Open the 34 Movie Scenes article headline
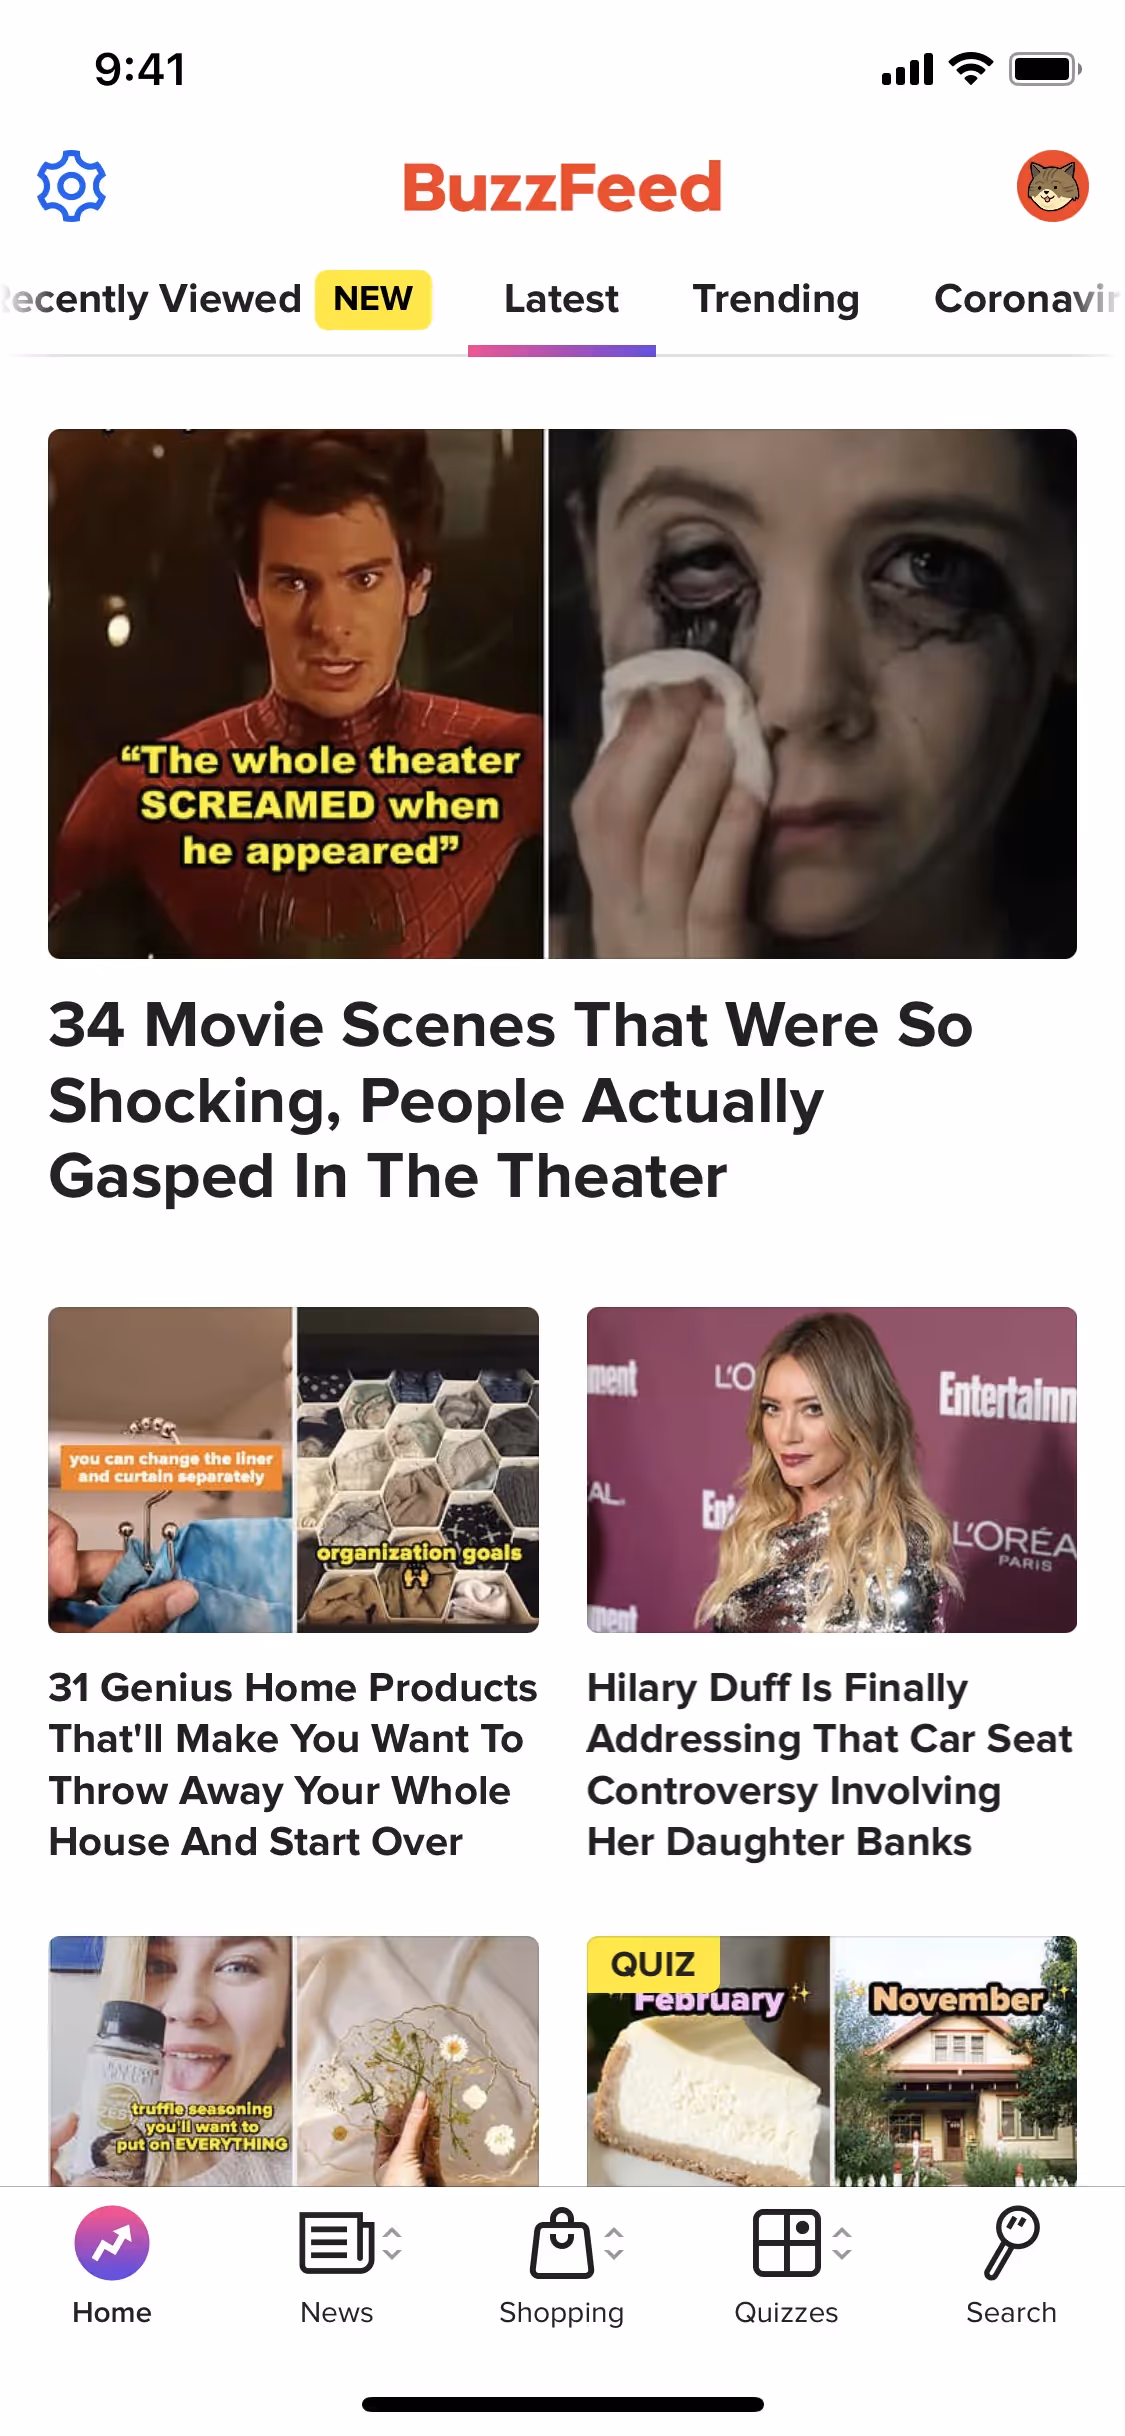The height and width of the screenshot is (2436, 1125). pyautogui.click(x=511, y=1101)
